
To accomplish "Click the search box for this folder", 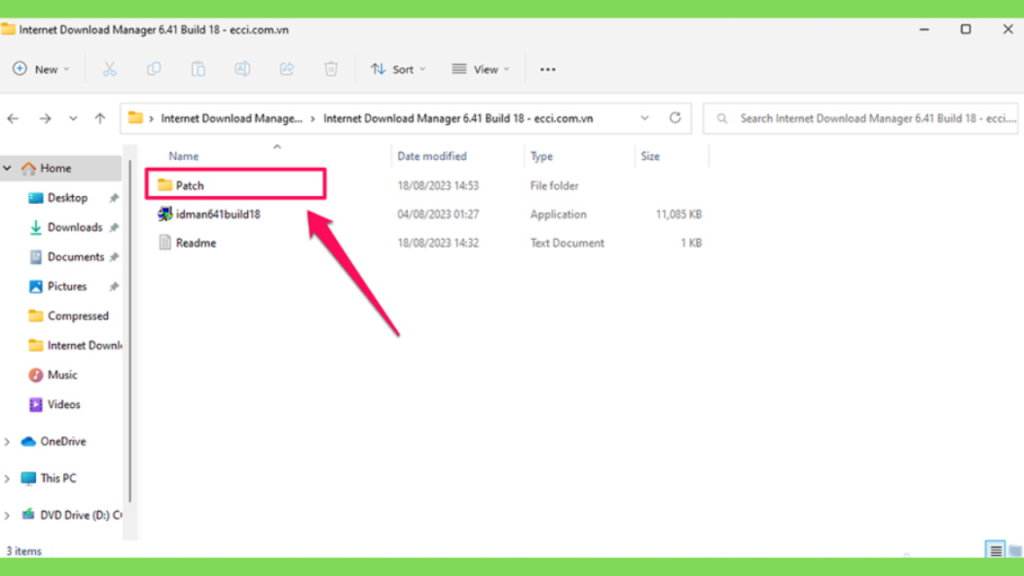I will pyautogui.click(x=861, y=118).
